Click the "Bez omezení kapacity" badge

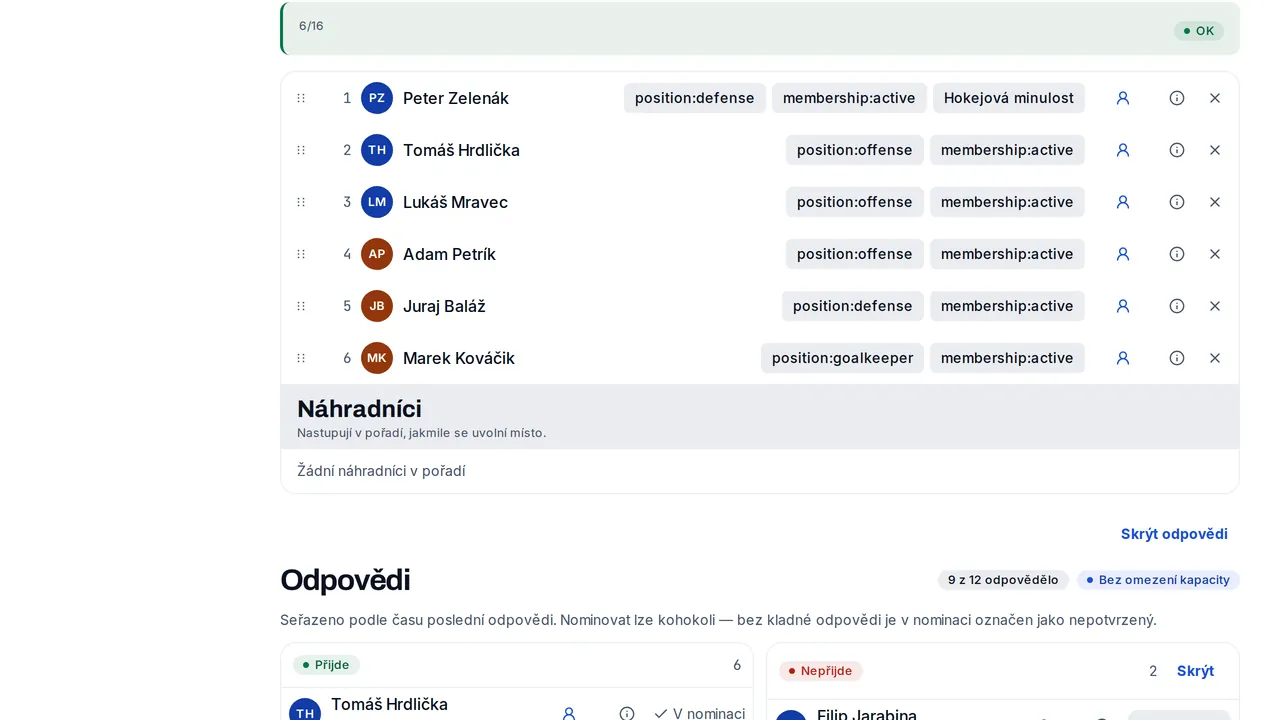1158,580
